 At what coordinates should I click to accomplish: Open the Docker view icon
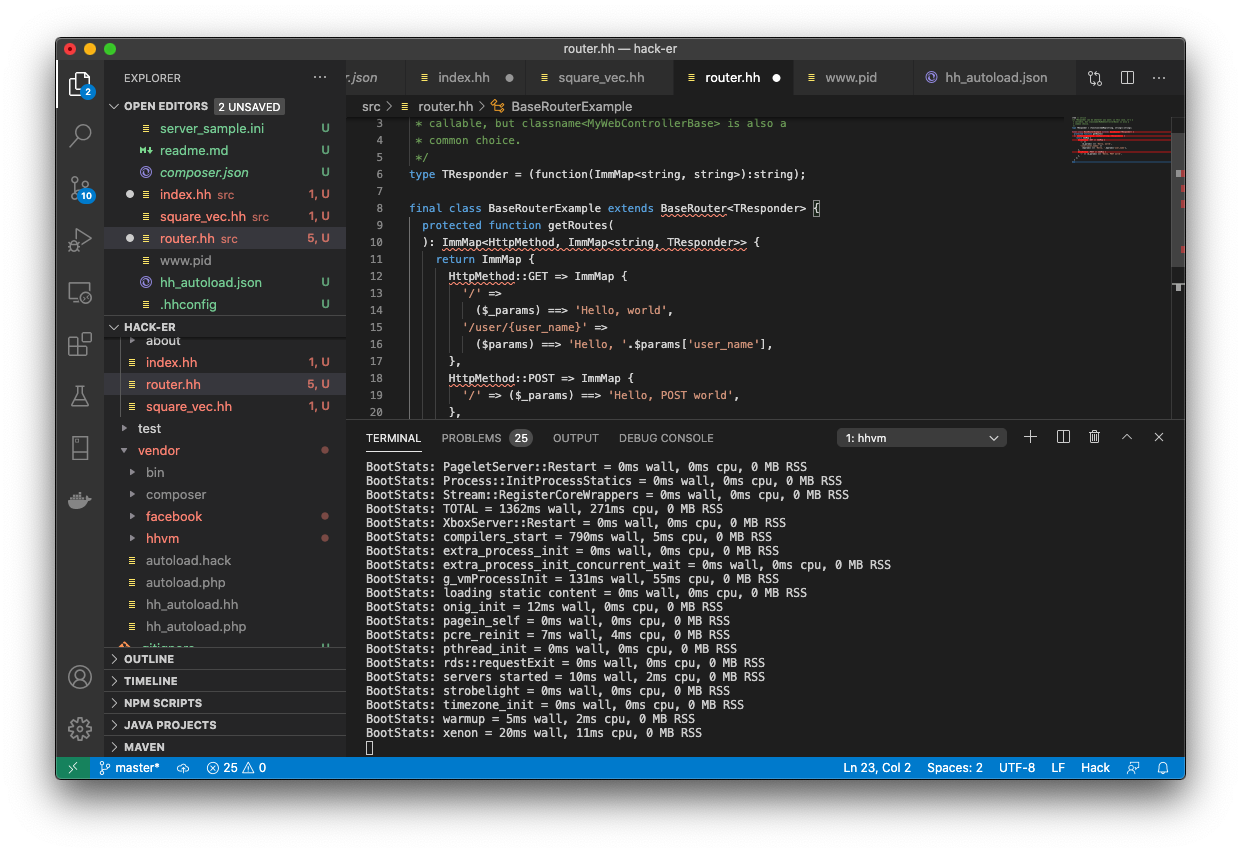(x=80, y=500)
